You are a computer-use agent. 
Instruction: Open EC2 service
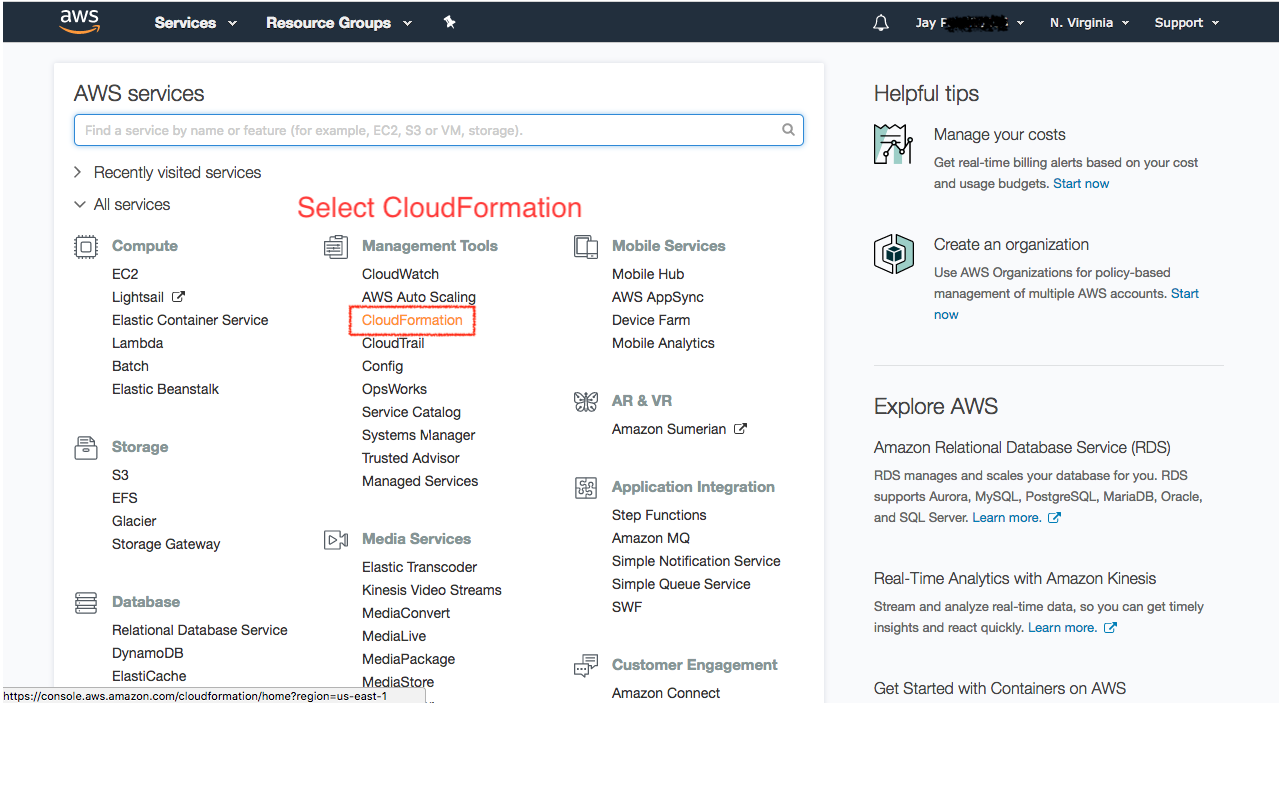click(x=125, y=274)
